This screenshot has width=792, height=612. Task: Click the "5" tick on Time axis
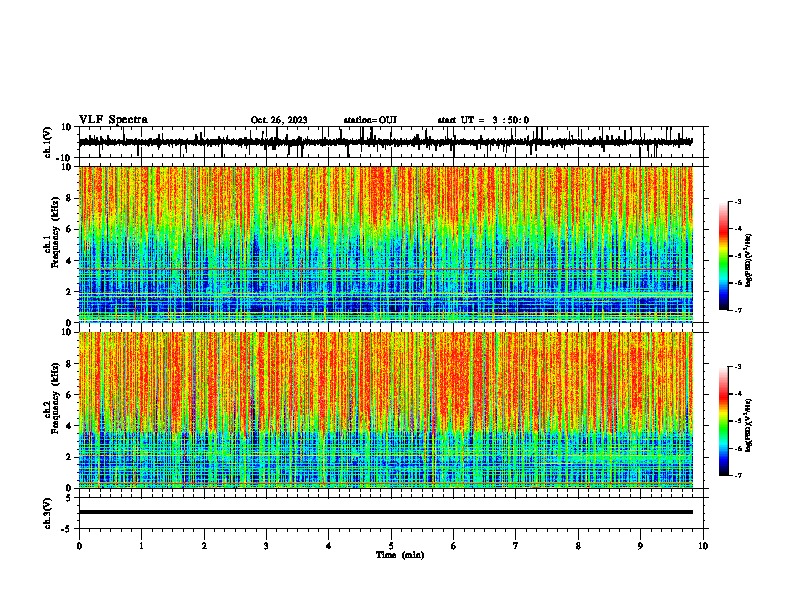tap(391, 546)
